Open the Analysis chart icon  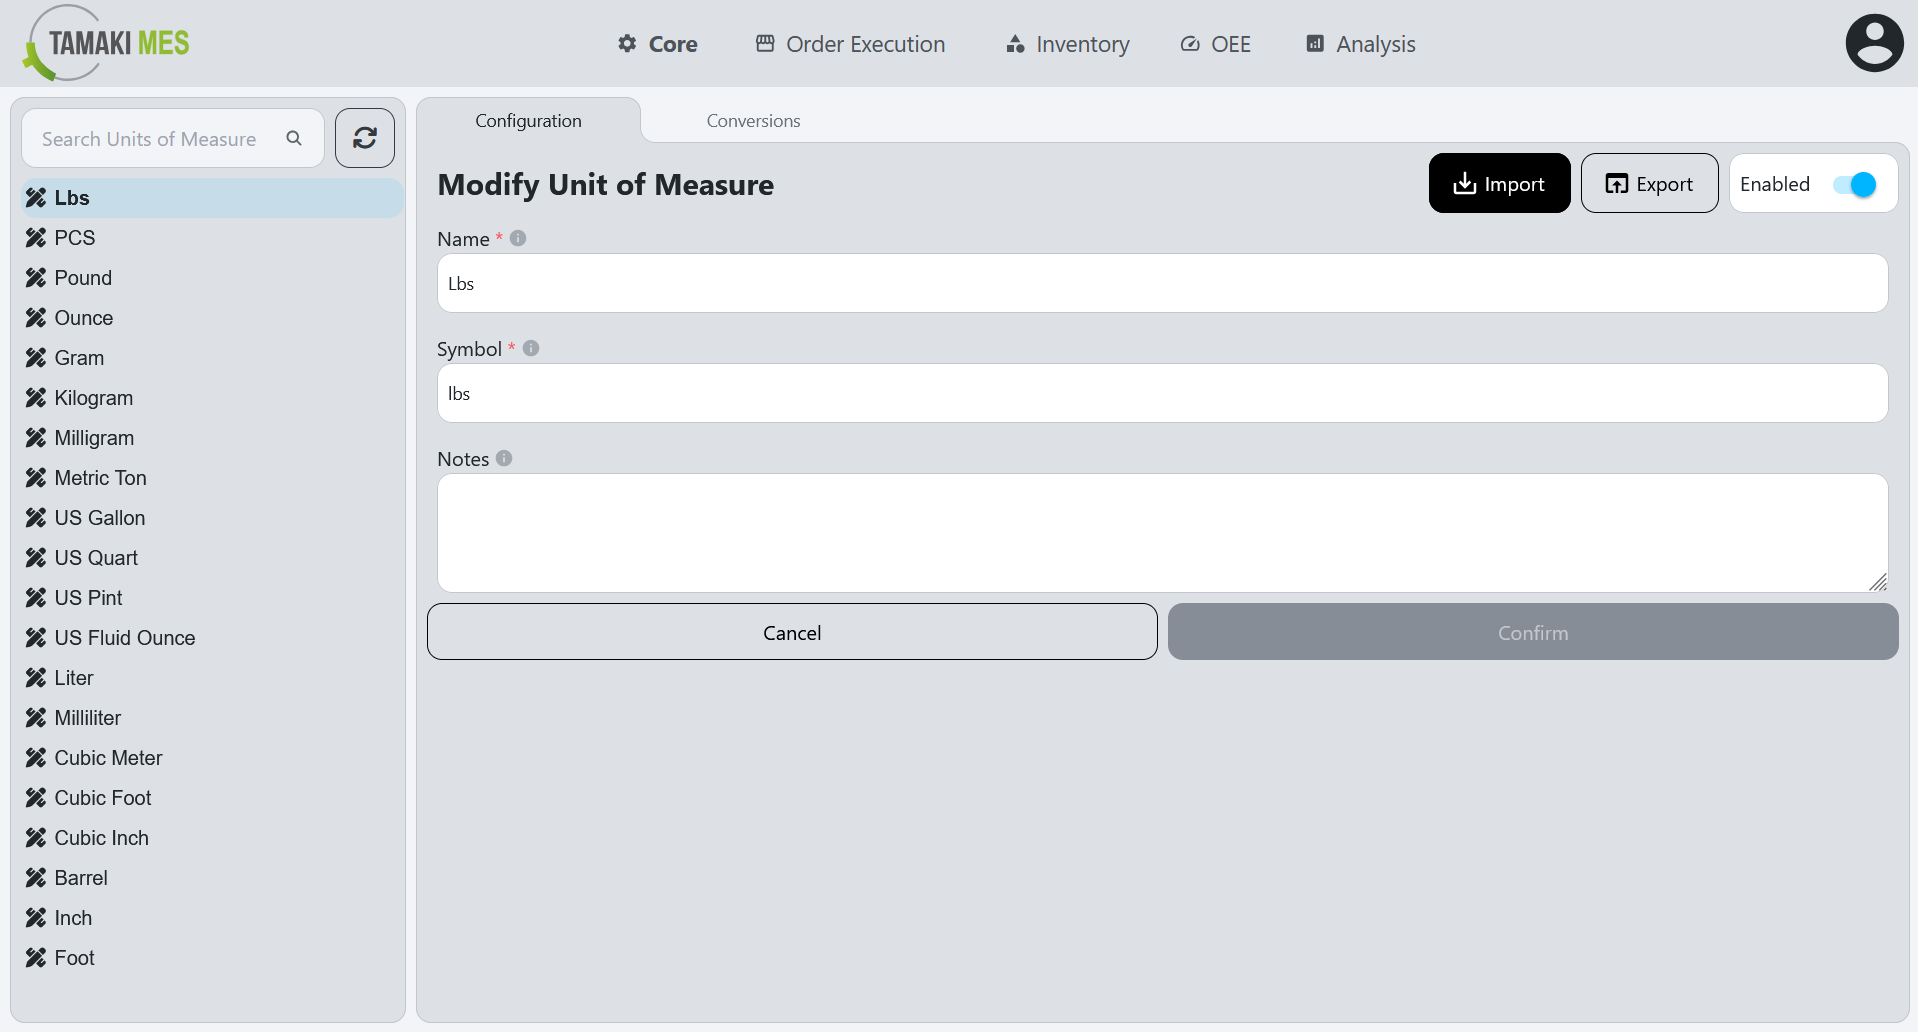(1314, 43)
